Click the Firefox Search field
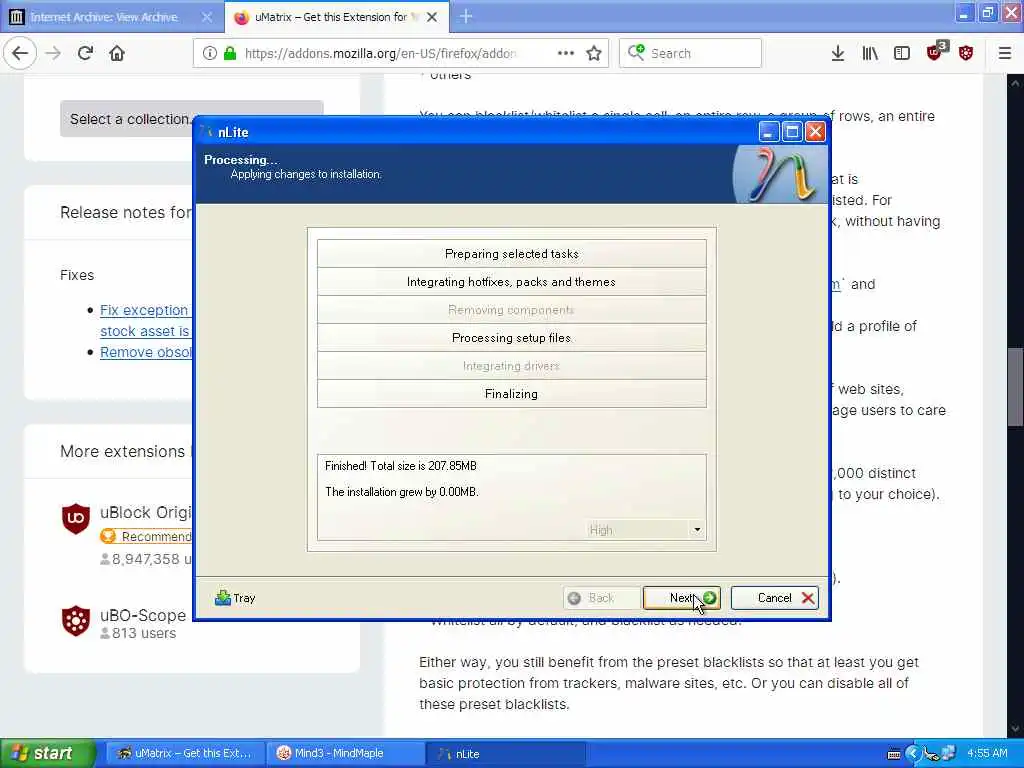Screen dimensions: 1024x768 [x=690, y=53]
